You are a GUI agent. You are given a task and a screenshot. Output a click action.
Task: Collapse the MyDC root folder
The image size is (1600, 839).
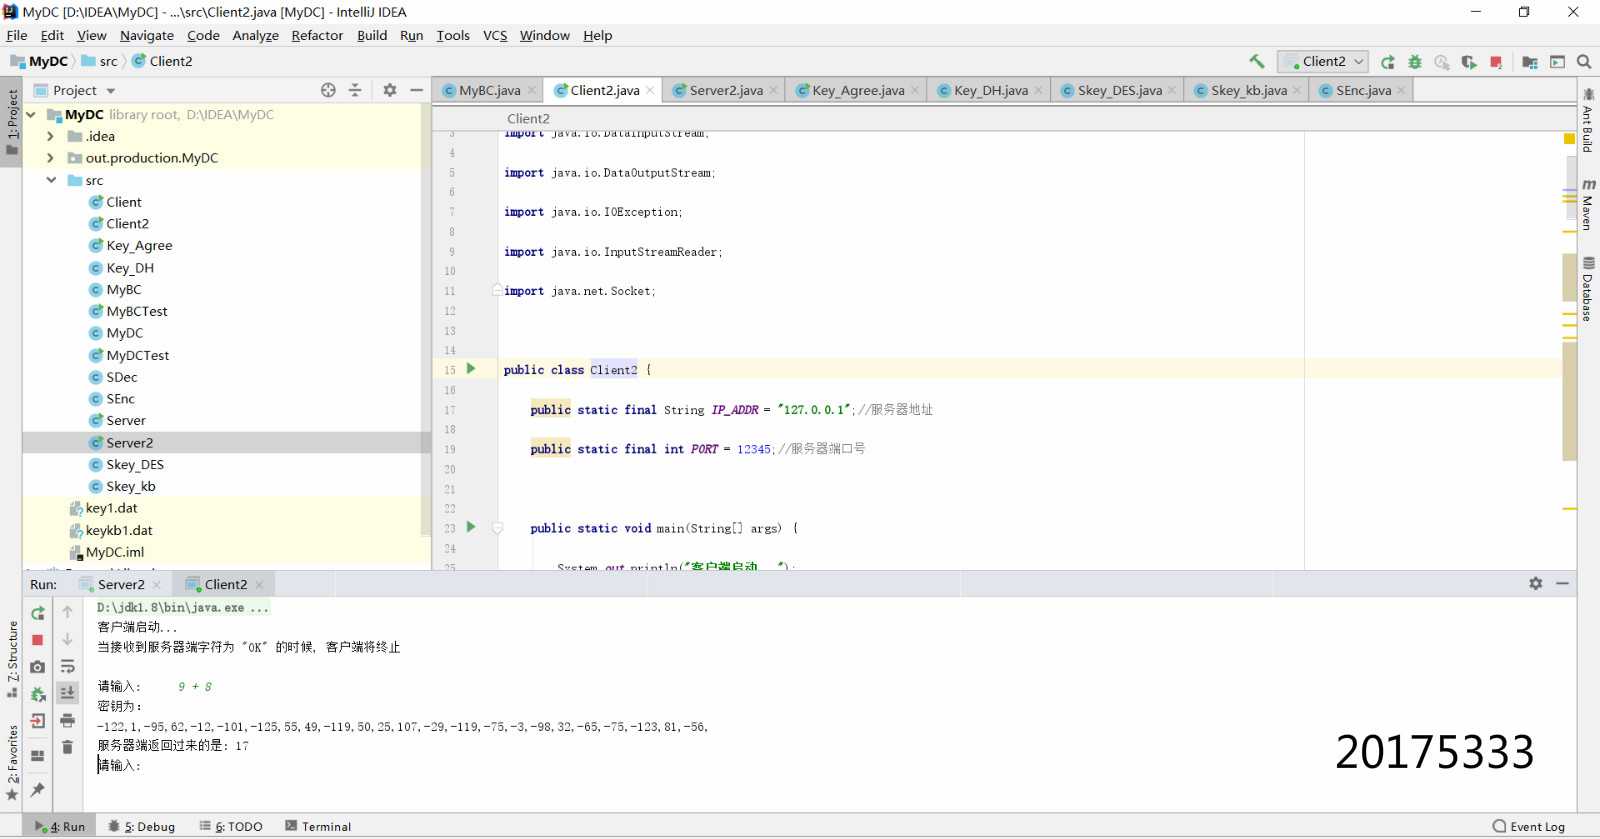[x=31, y=115]
